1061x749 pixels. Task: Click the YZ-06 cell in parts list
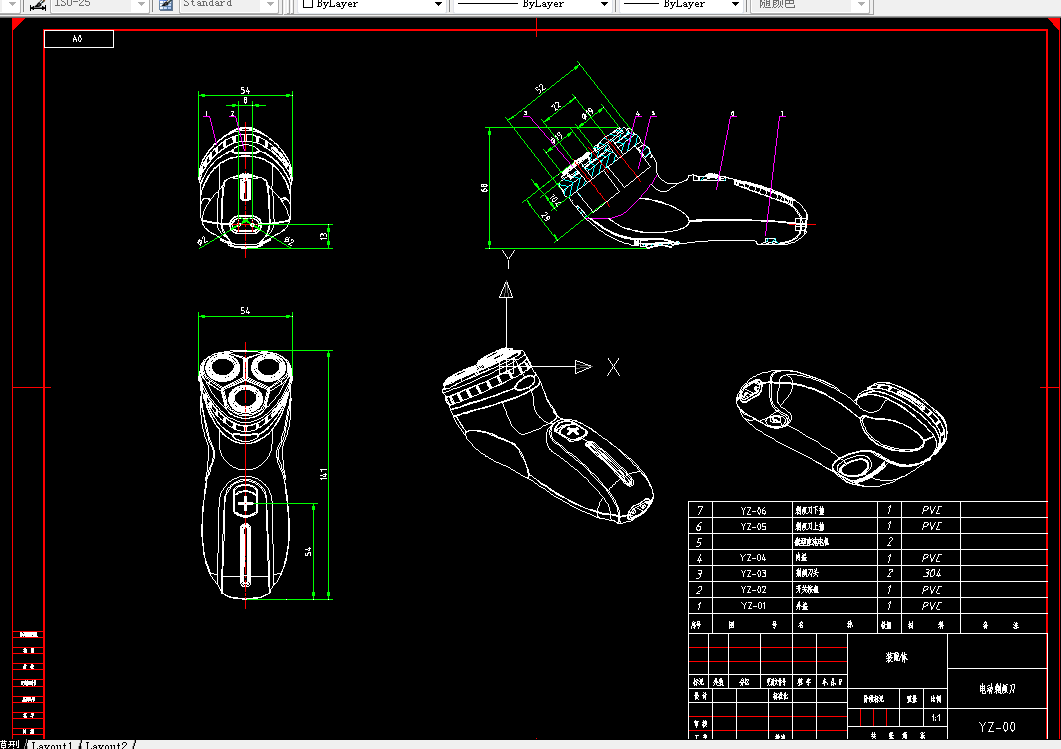(752, 511)
